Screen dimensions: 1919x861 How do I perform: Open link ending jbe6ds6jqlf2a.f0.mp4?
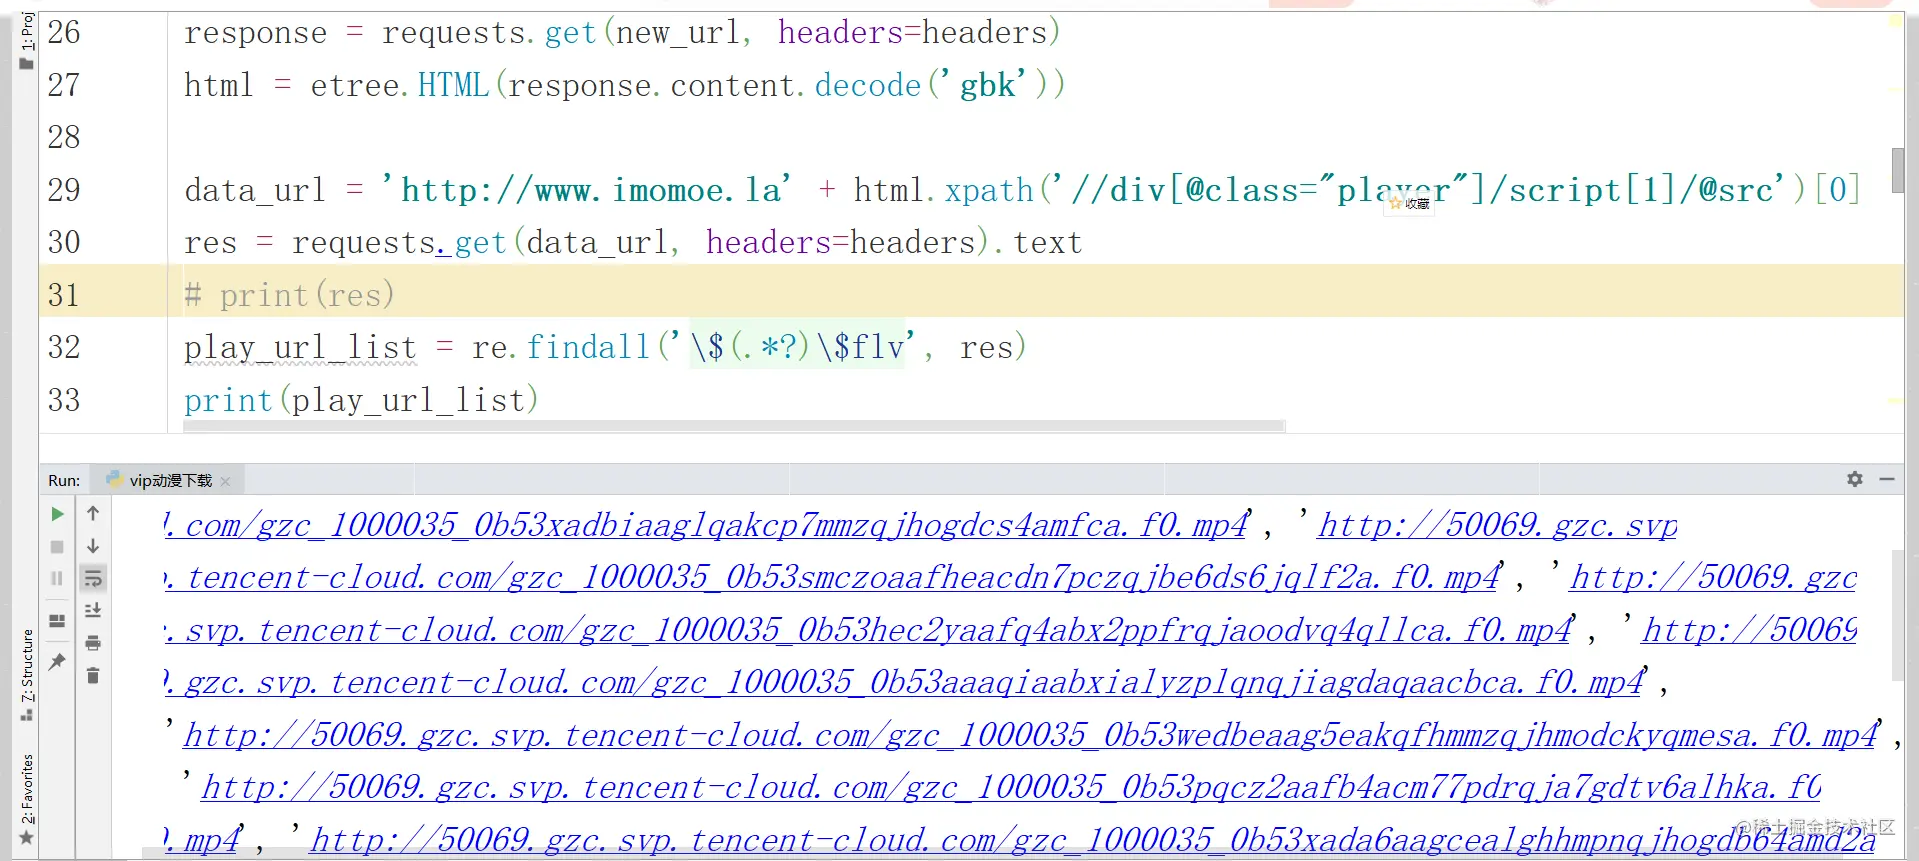click(832, 577)
